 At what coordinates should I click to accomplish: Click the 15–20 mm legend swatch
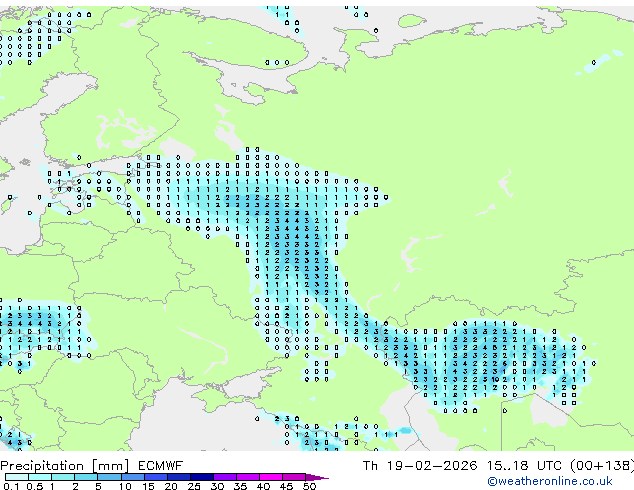coord(156,477)
